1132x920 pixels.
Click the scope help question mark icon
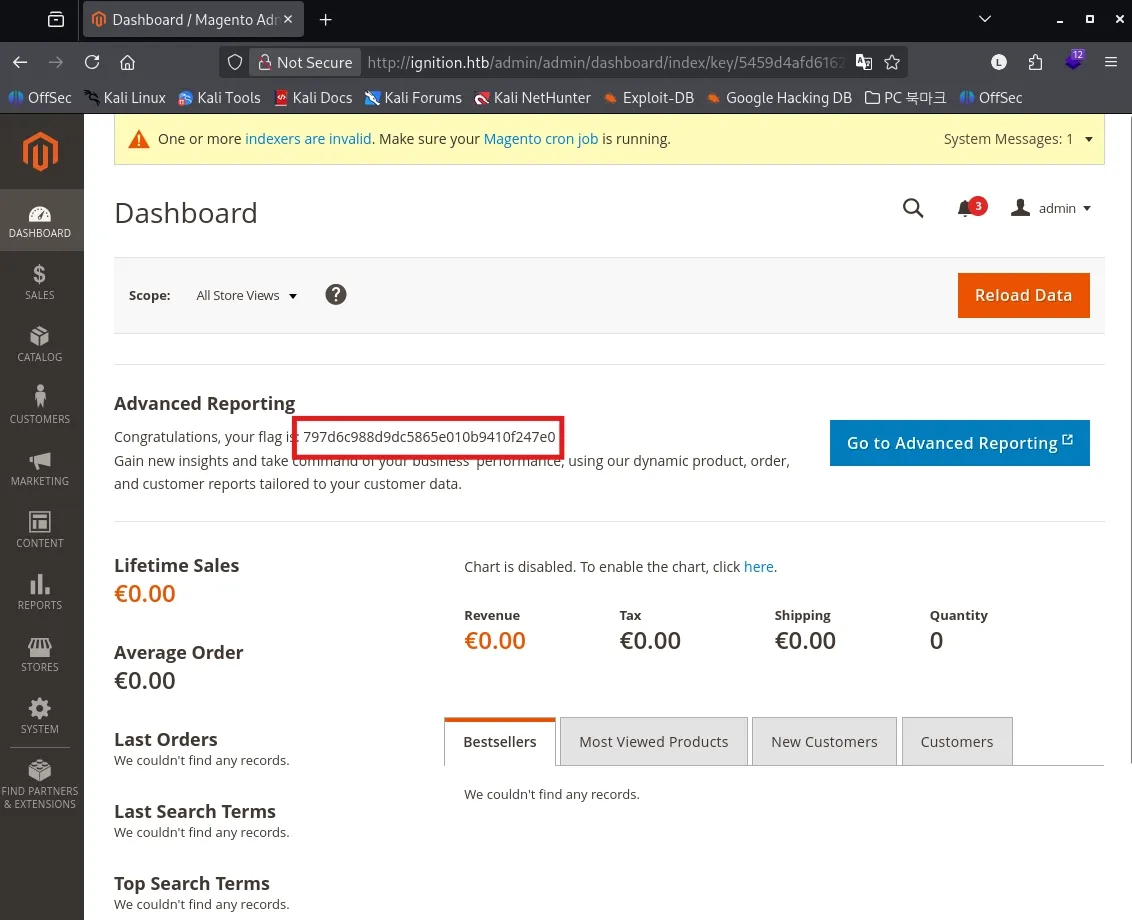pos(336,295)
